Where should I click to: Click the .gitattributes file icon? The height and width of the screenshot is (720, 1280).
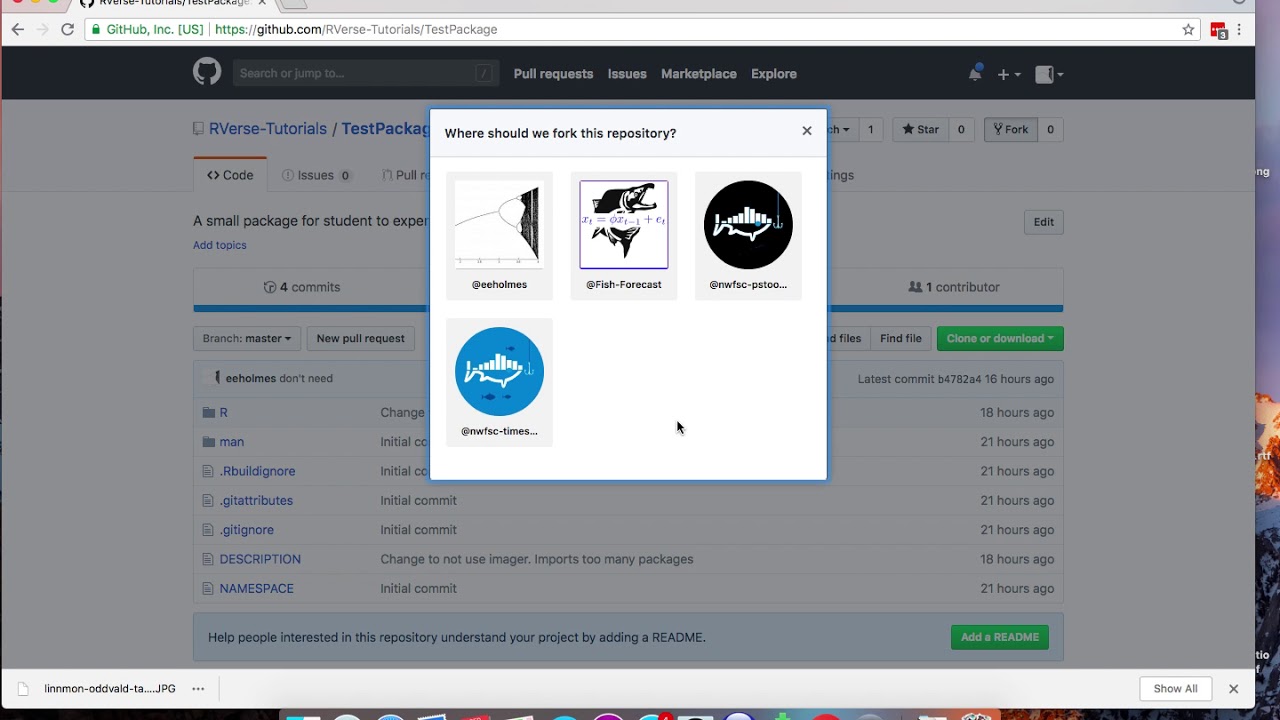click(208, 500)
